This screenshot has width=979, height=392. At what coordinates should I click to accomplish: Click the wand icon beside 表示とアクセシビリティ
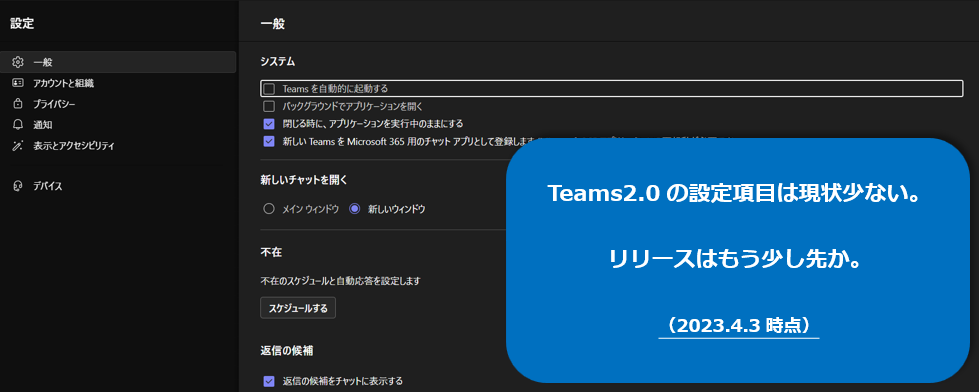17,146
